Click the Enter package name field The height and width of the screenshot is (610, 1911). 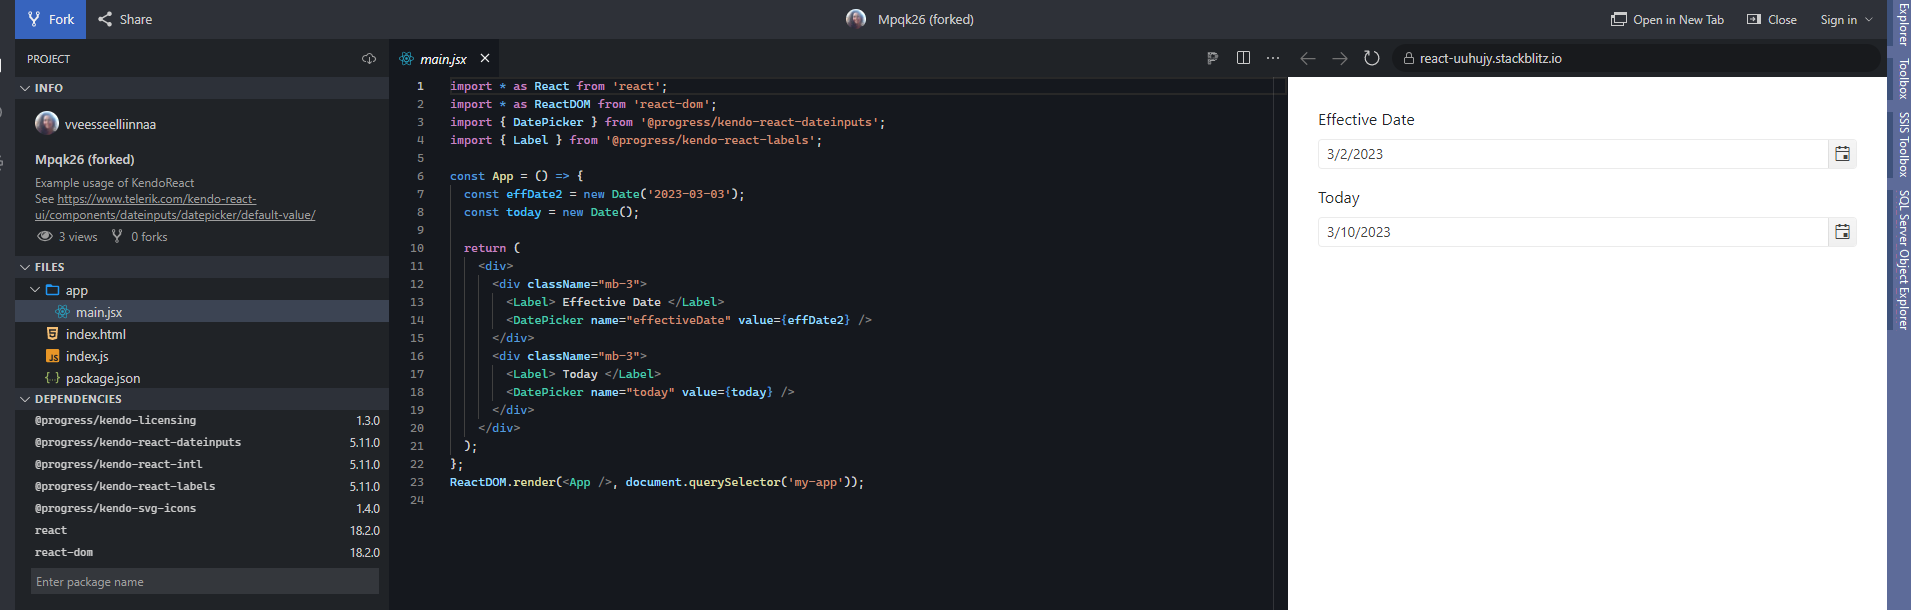(204, 582)
